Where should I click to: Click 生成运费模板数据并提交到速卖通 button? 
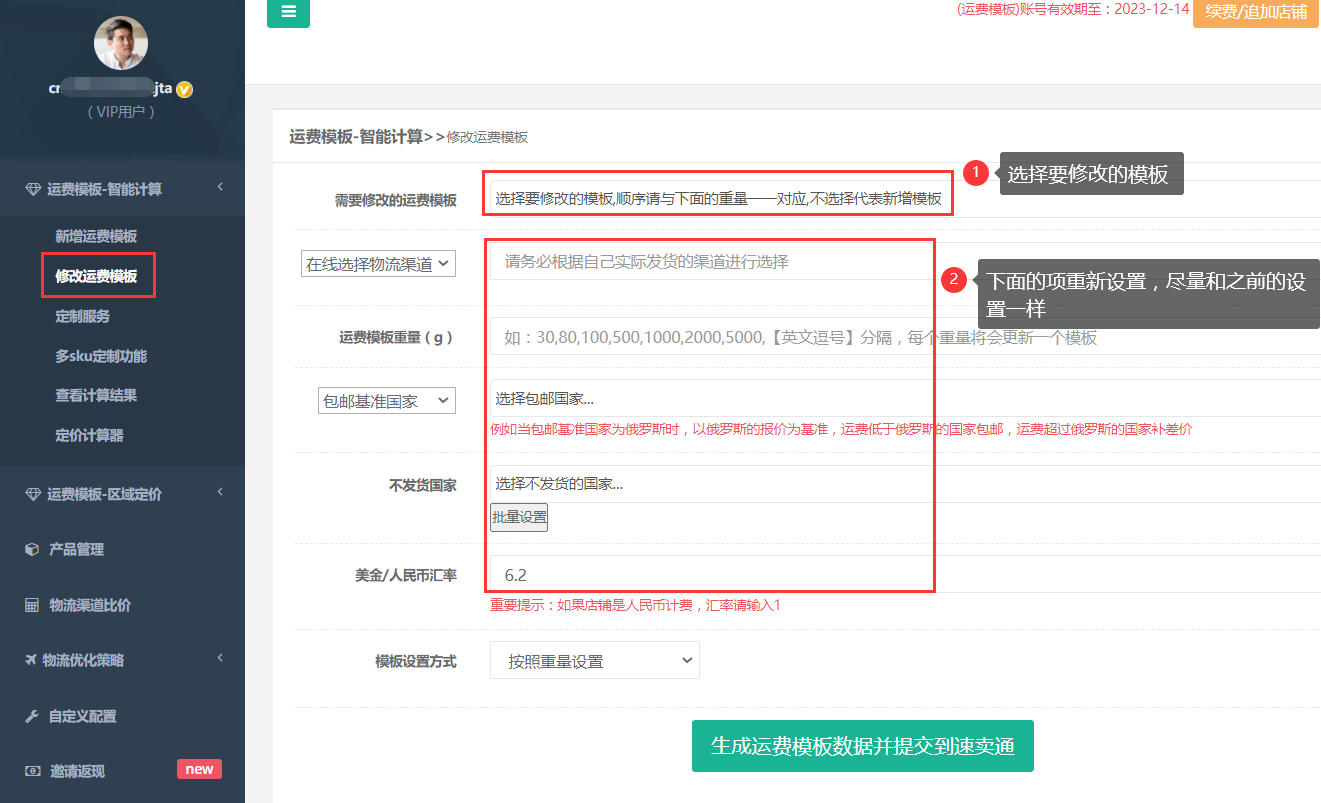863,746
